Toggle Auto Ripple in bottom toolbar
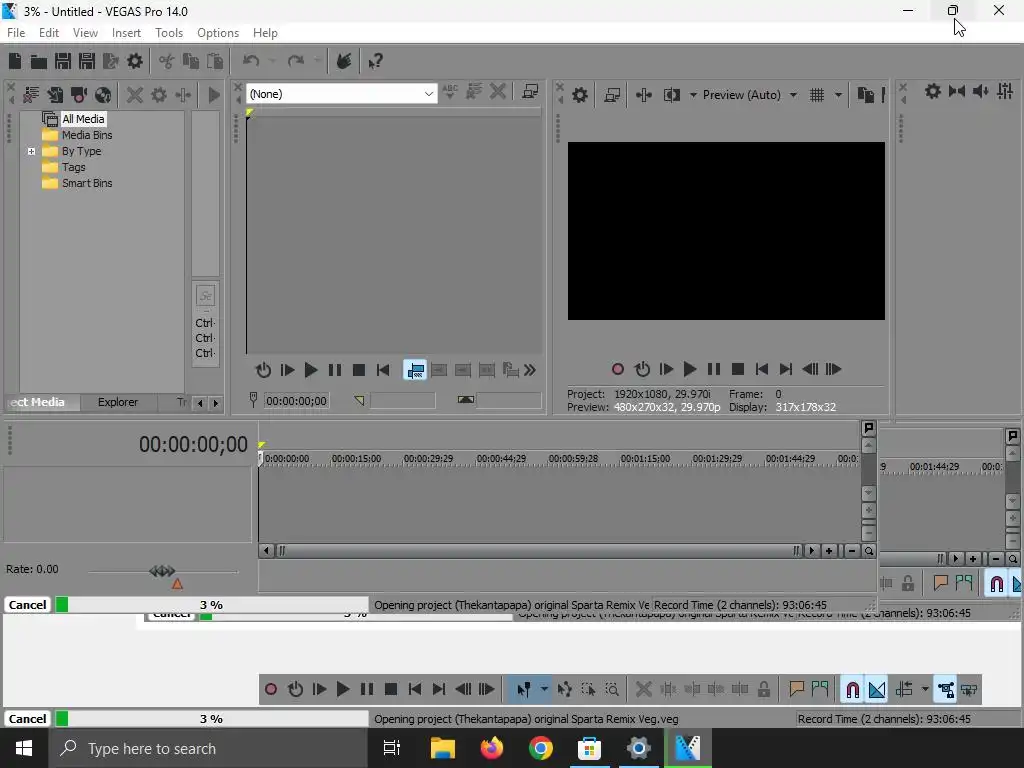The width and height of the screenshot is (1024, 768). 904,689
